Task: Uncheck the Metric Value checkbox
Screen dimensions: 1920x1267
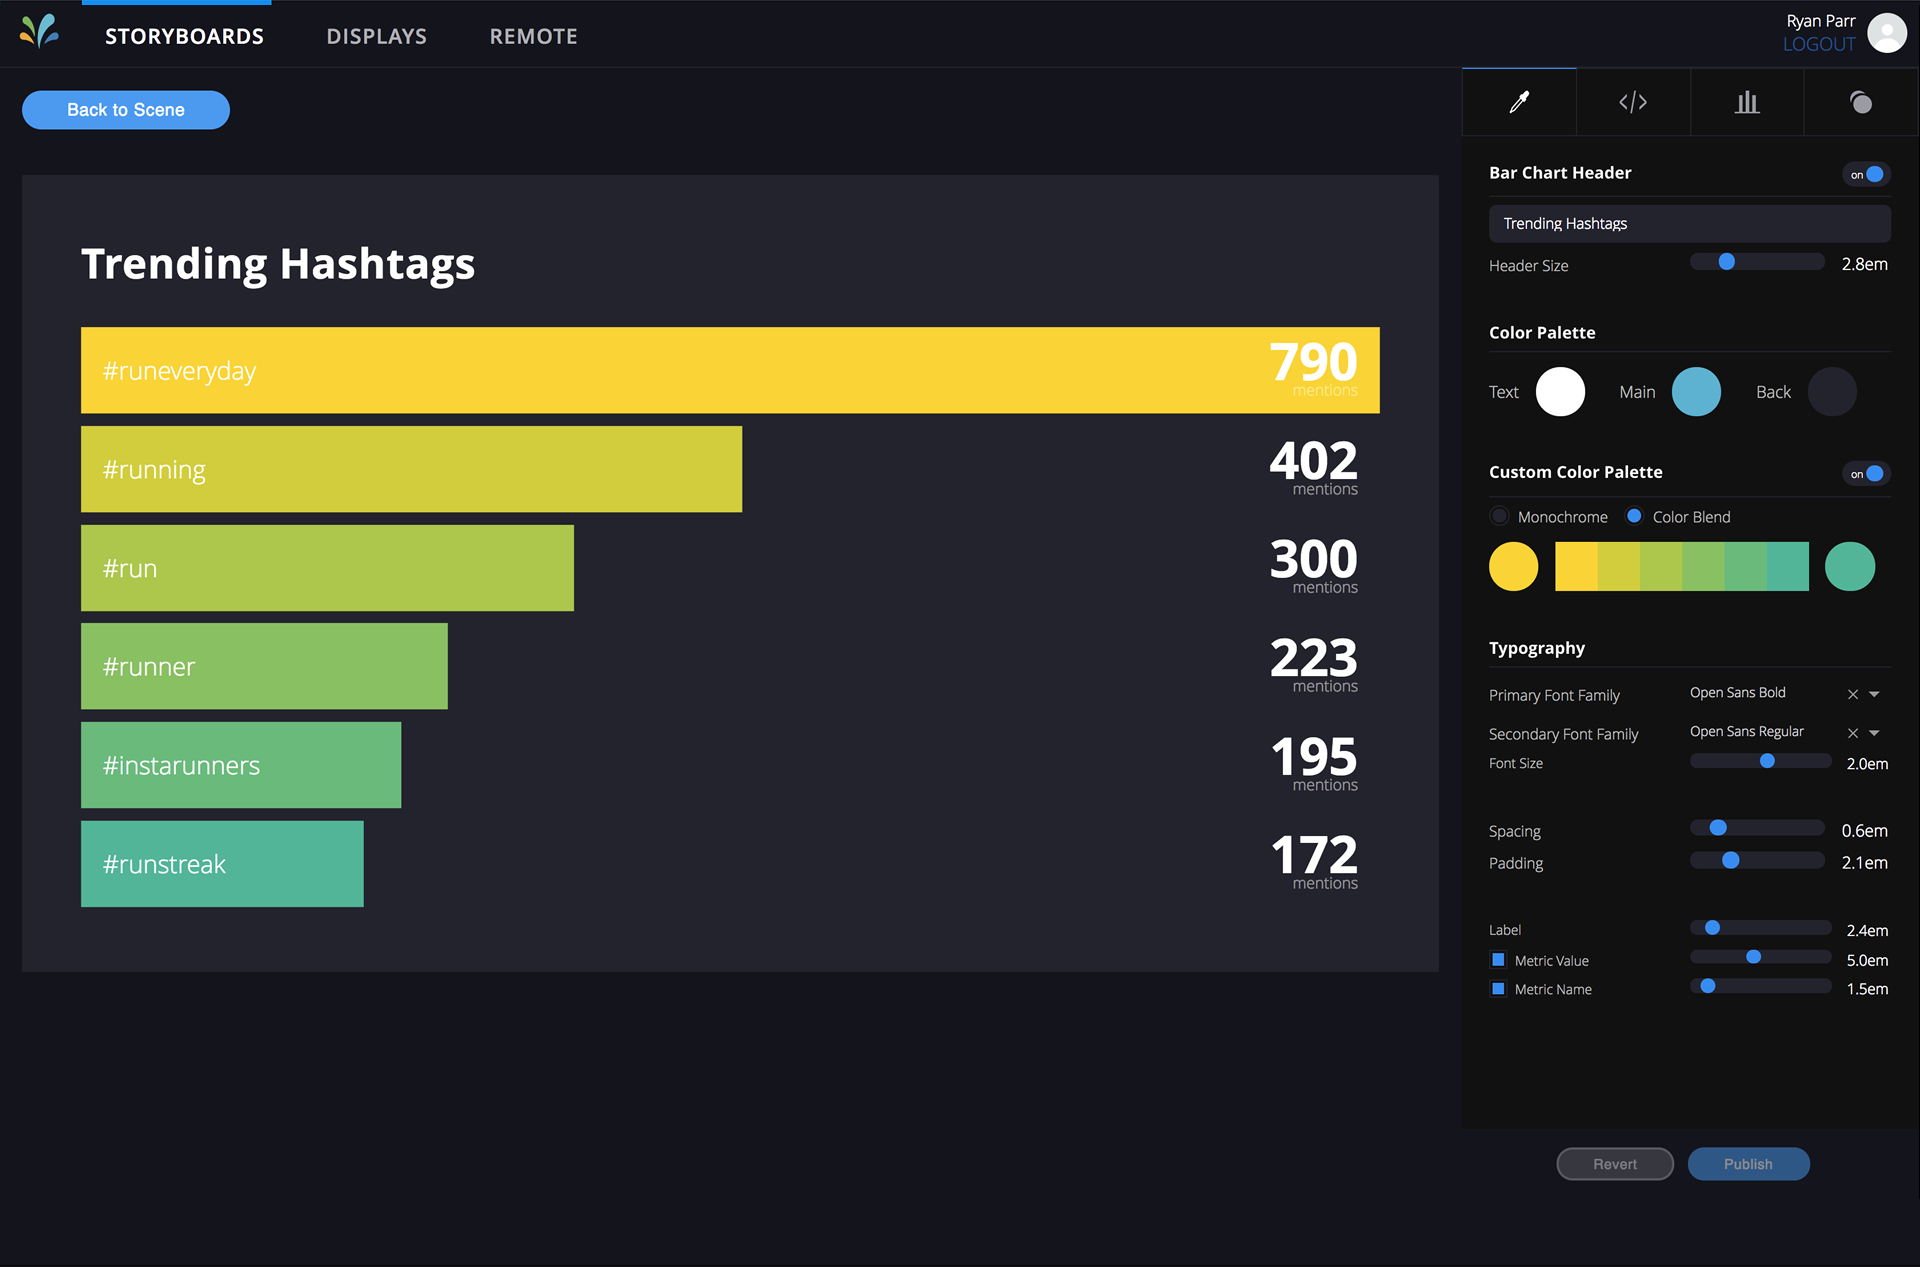Action: 1498,960
